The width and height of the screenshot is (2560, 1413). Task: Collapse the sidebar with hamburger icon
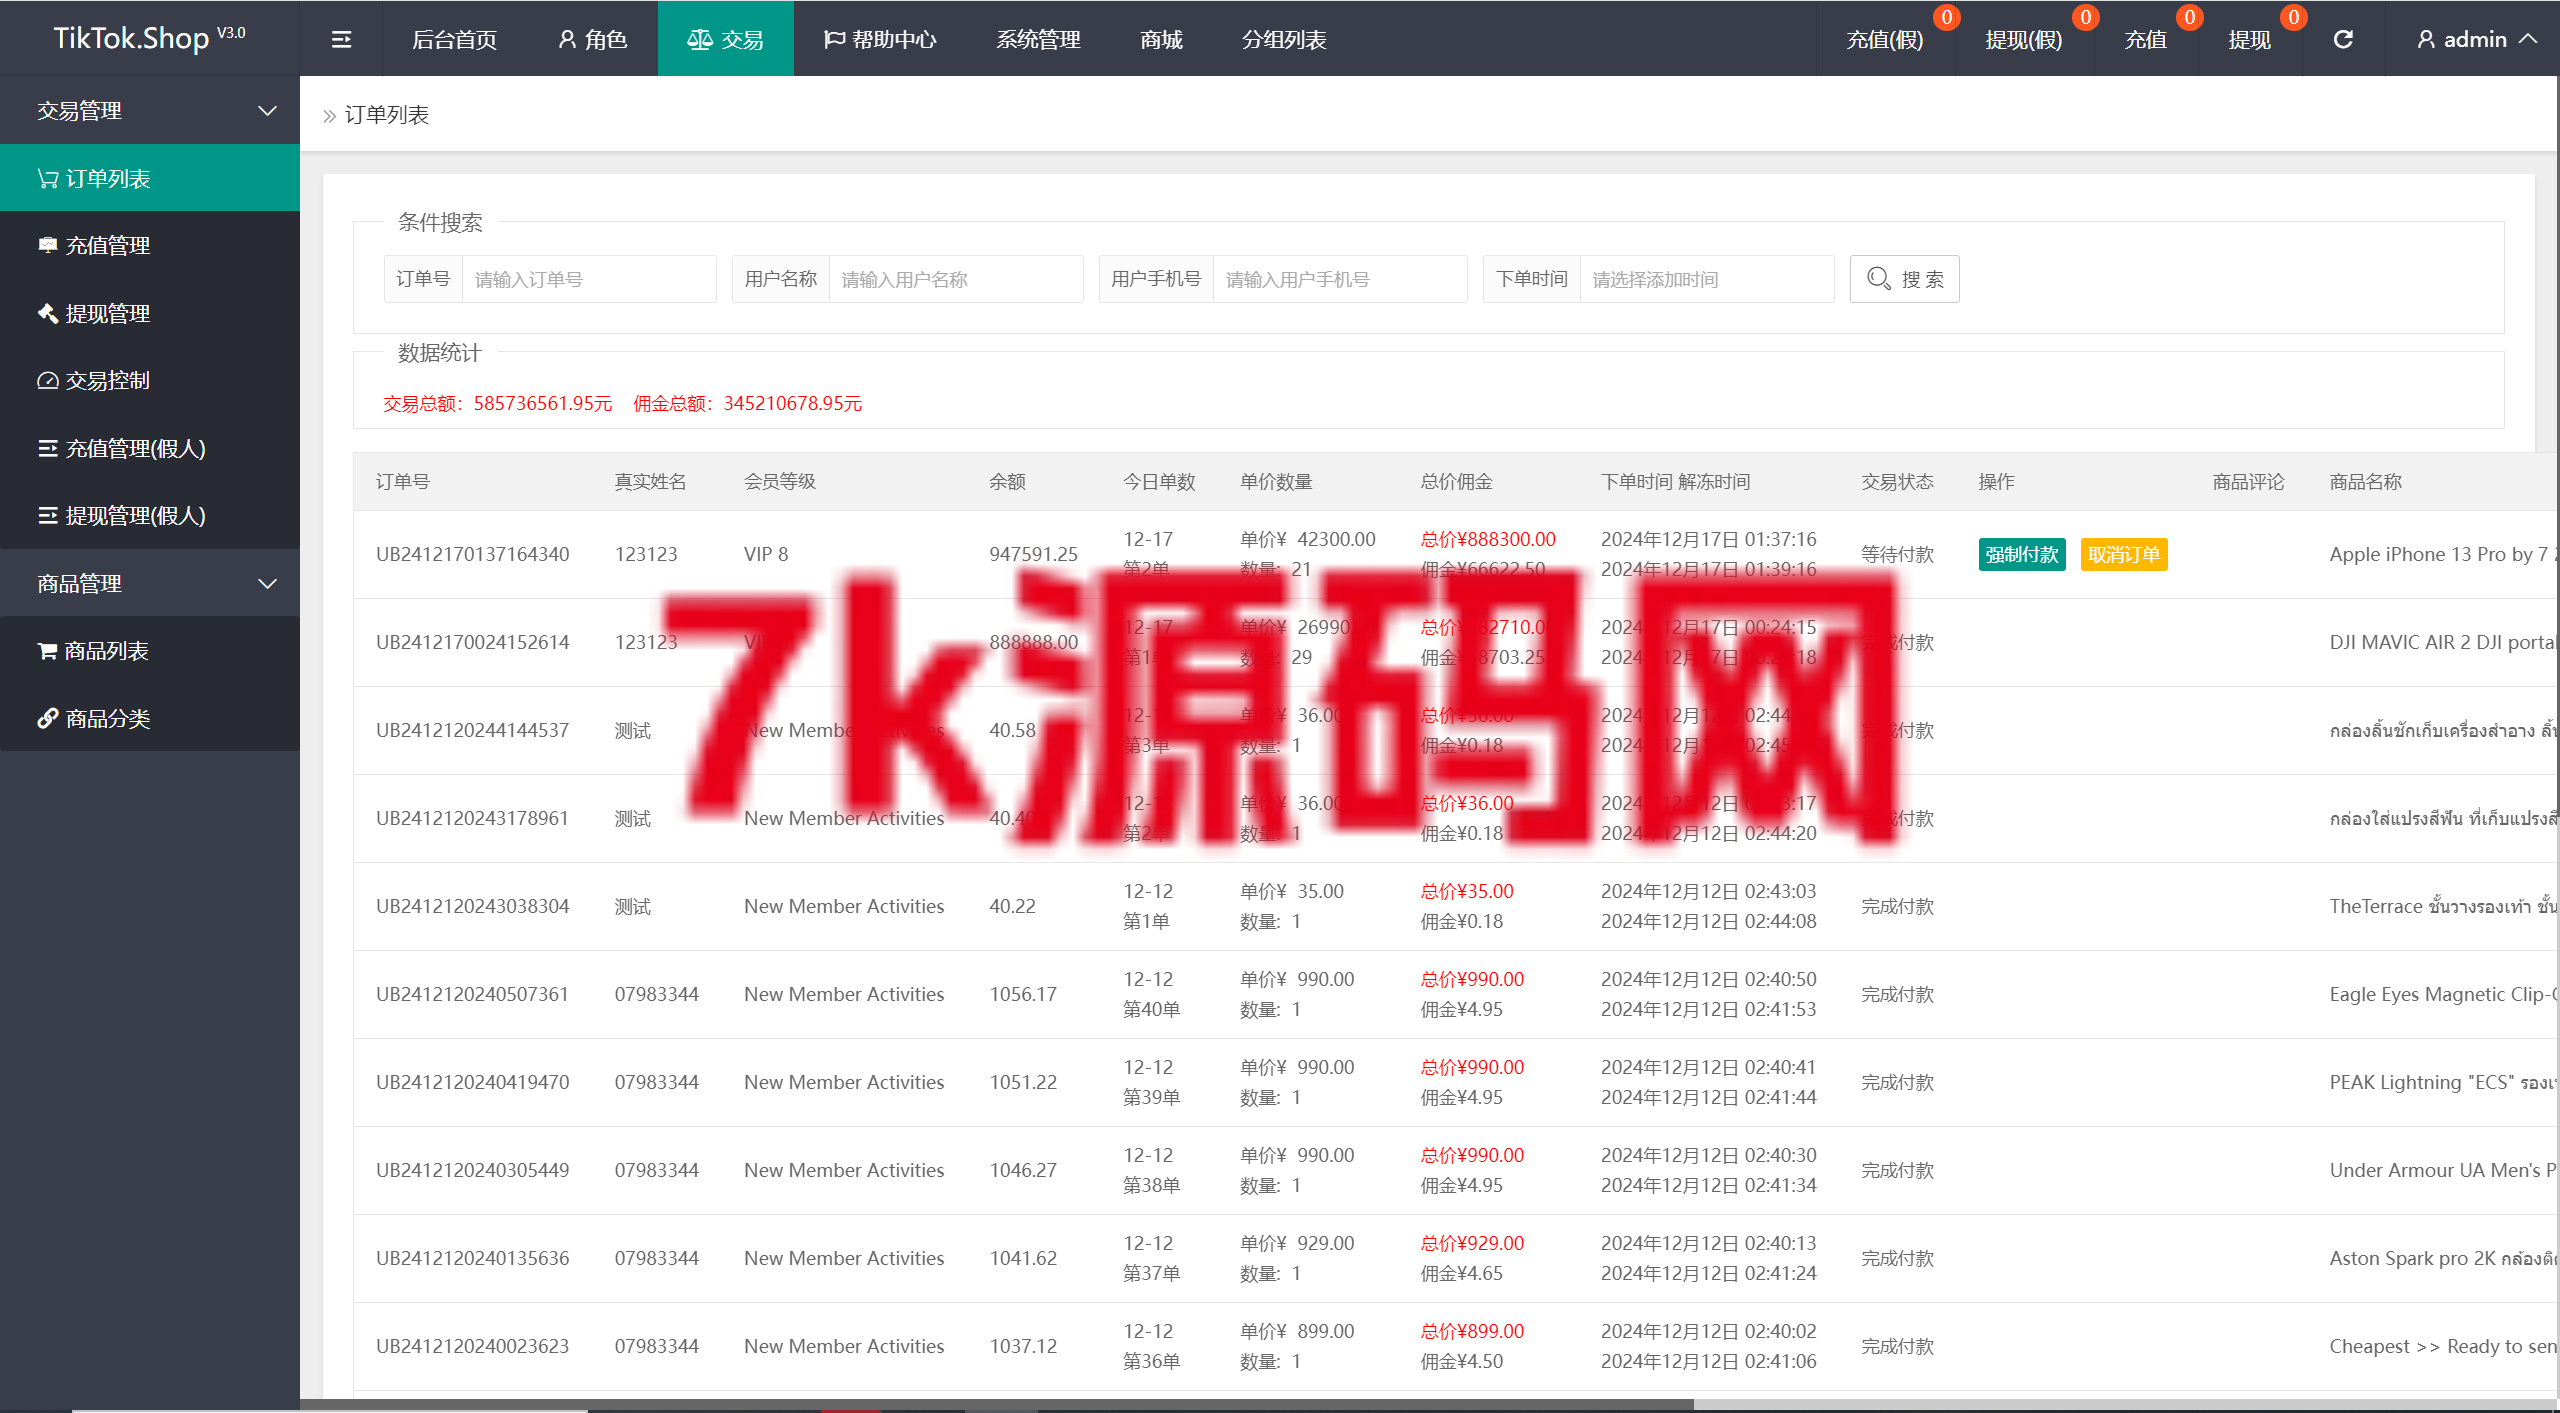click(341, 39)
